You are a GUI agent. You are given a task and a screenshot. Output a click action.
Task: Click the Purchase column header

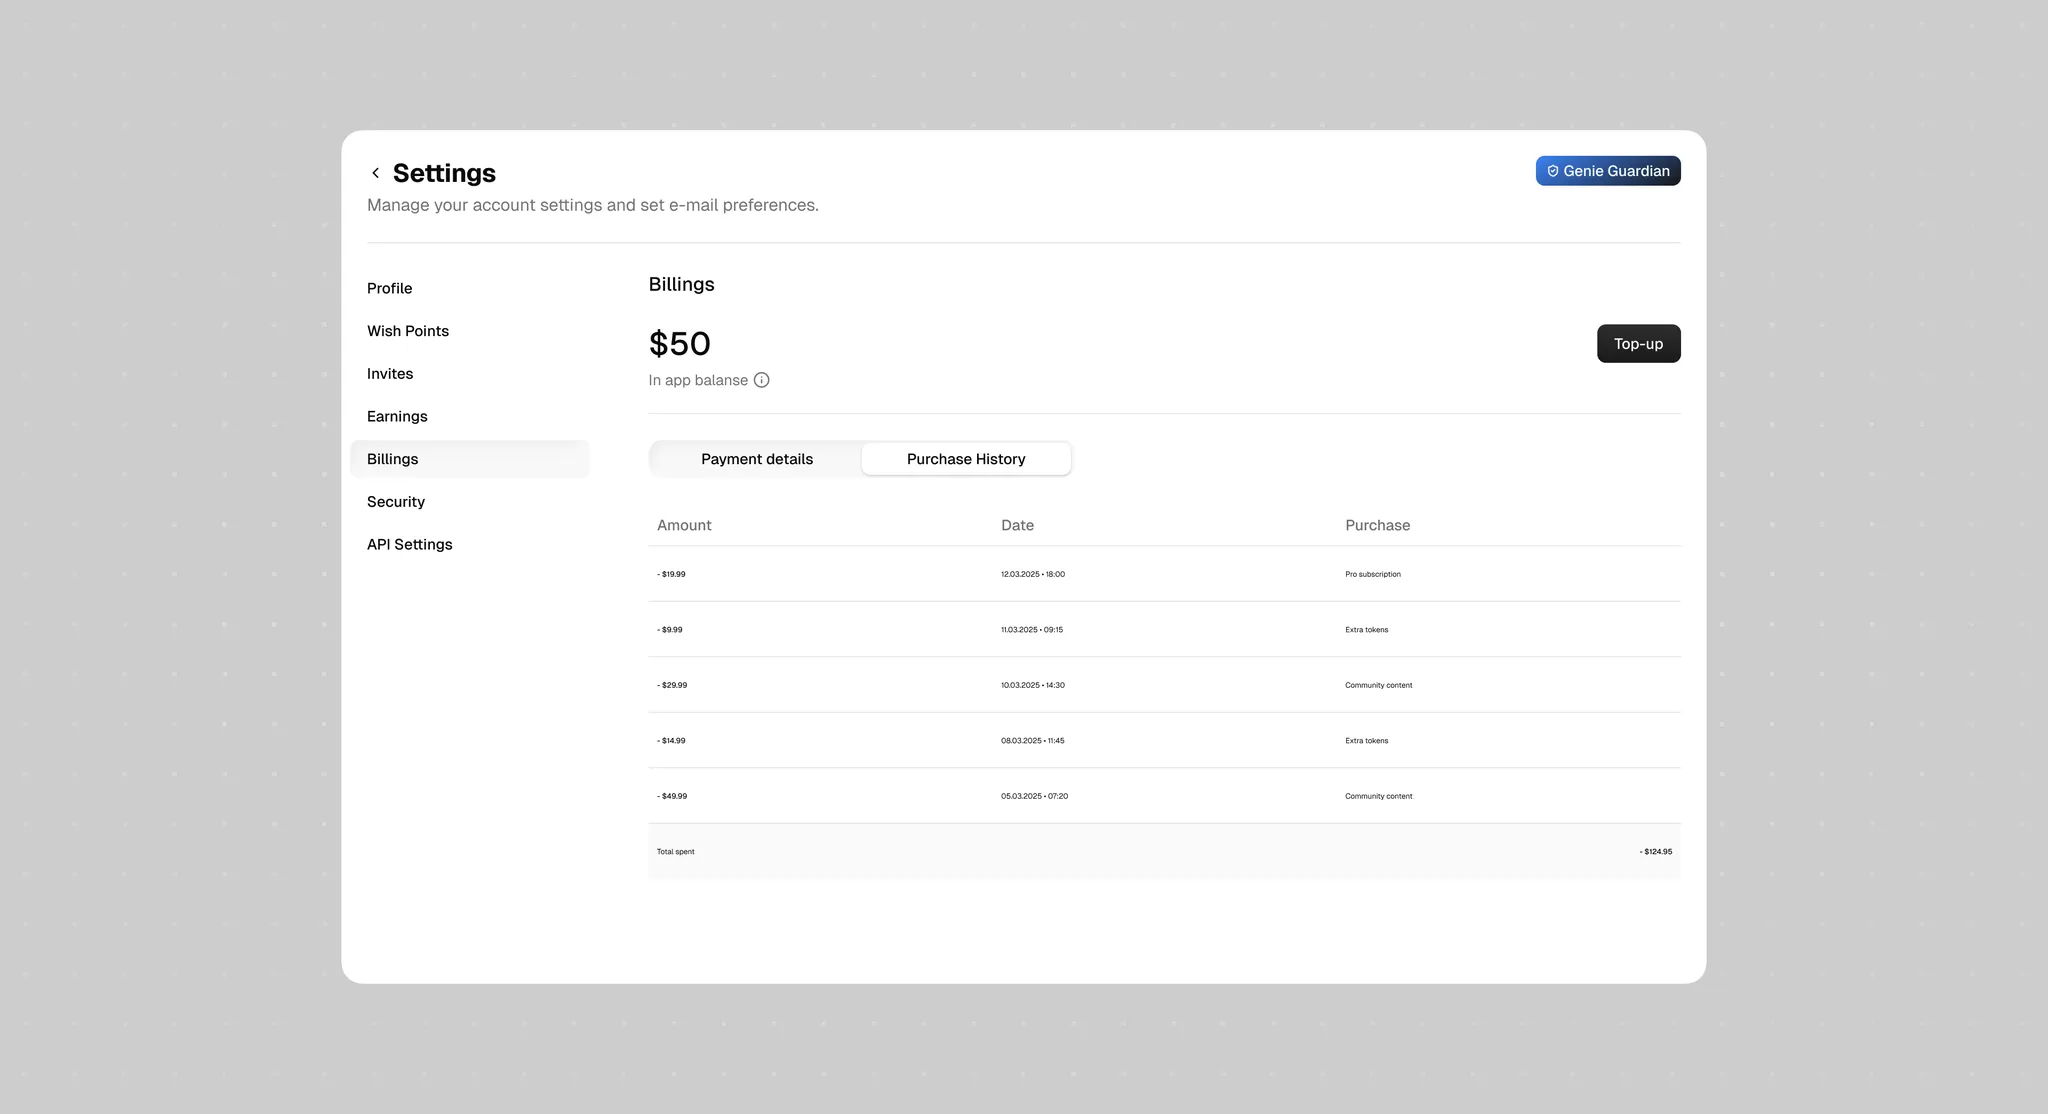[x=1377, y=525]
